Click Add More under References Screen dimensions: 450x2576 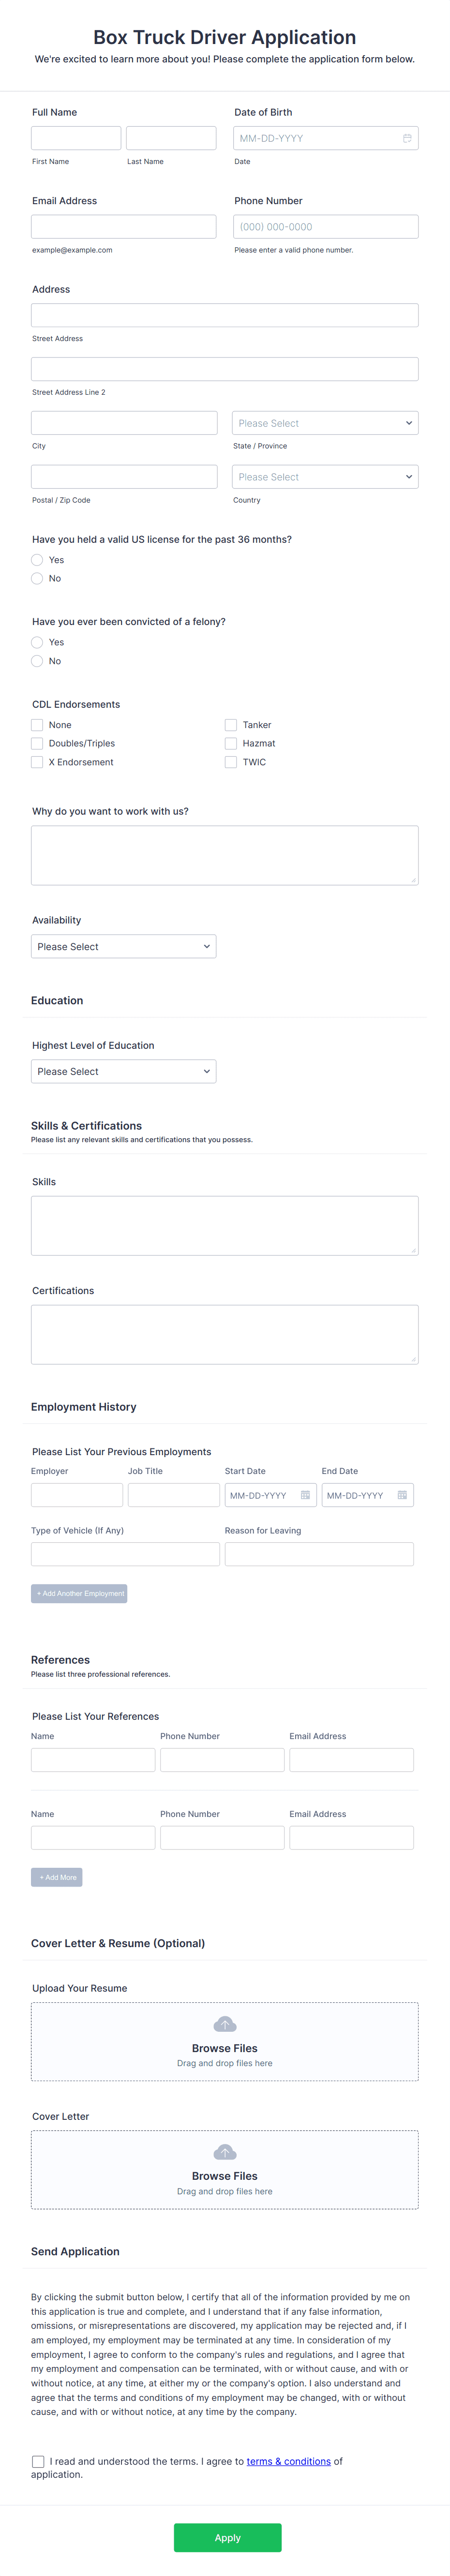pos(58,1877)
